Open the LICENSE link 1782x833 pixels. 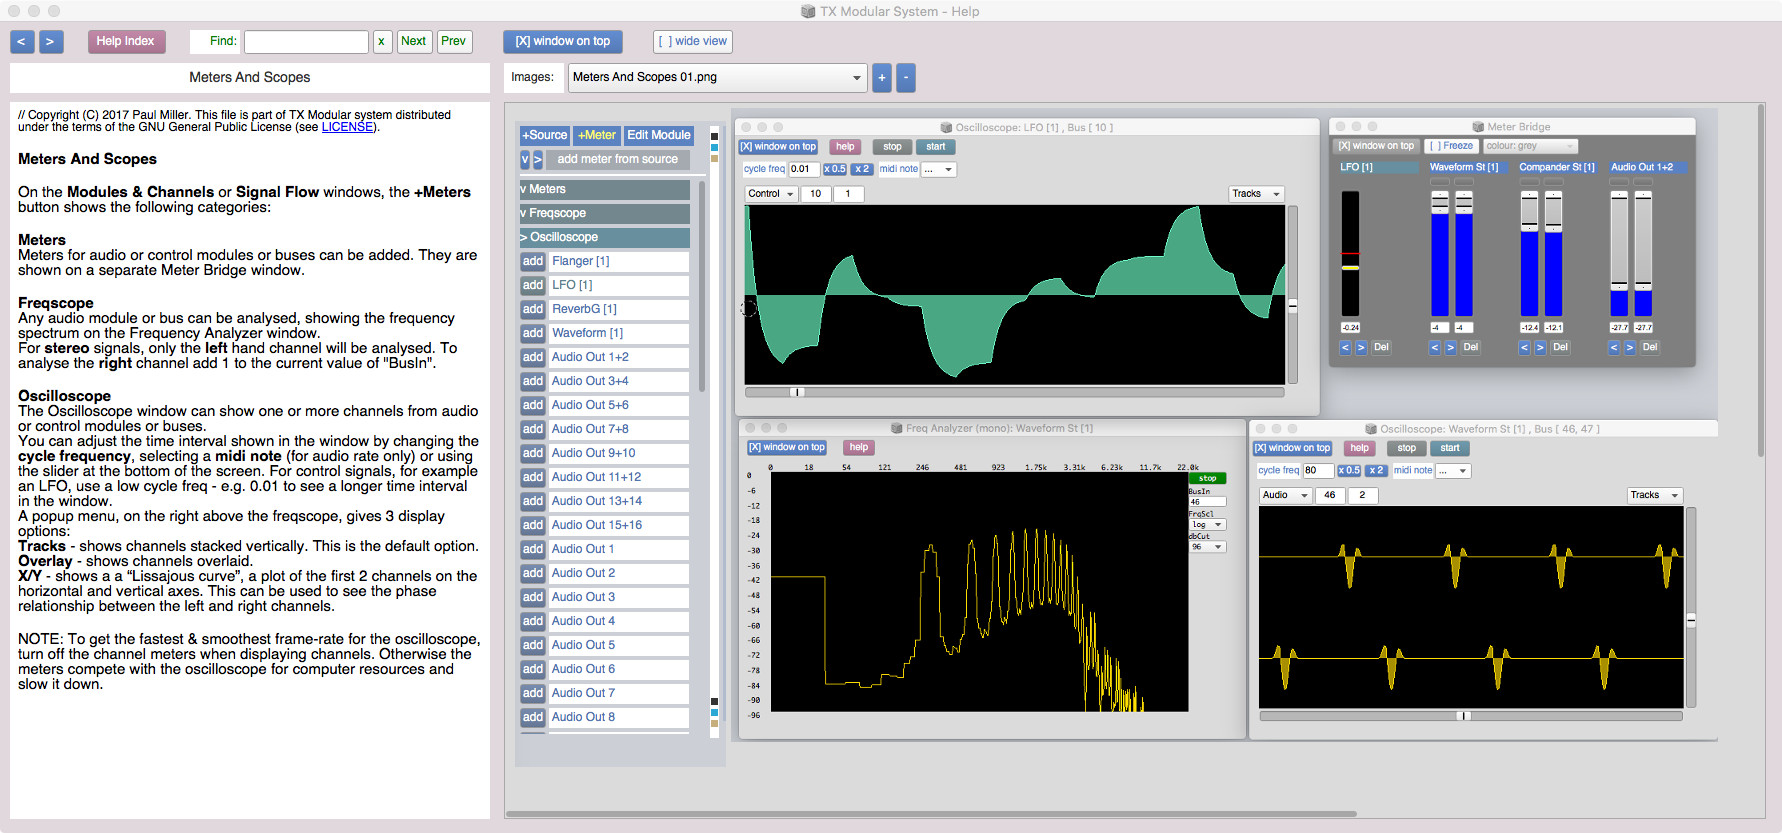coord(347,127)
